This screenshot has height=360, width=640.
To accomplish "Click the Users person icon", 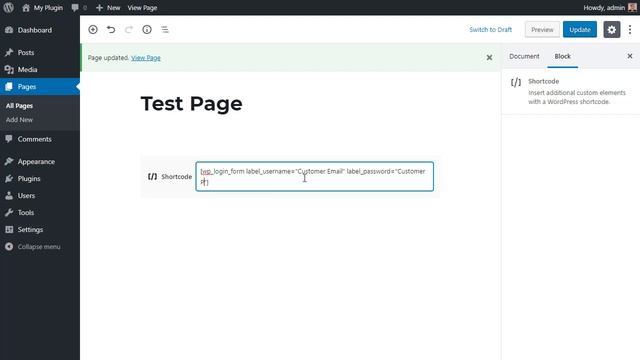I will [9, 196].
